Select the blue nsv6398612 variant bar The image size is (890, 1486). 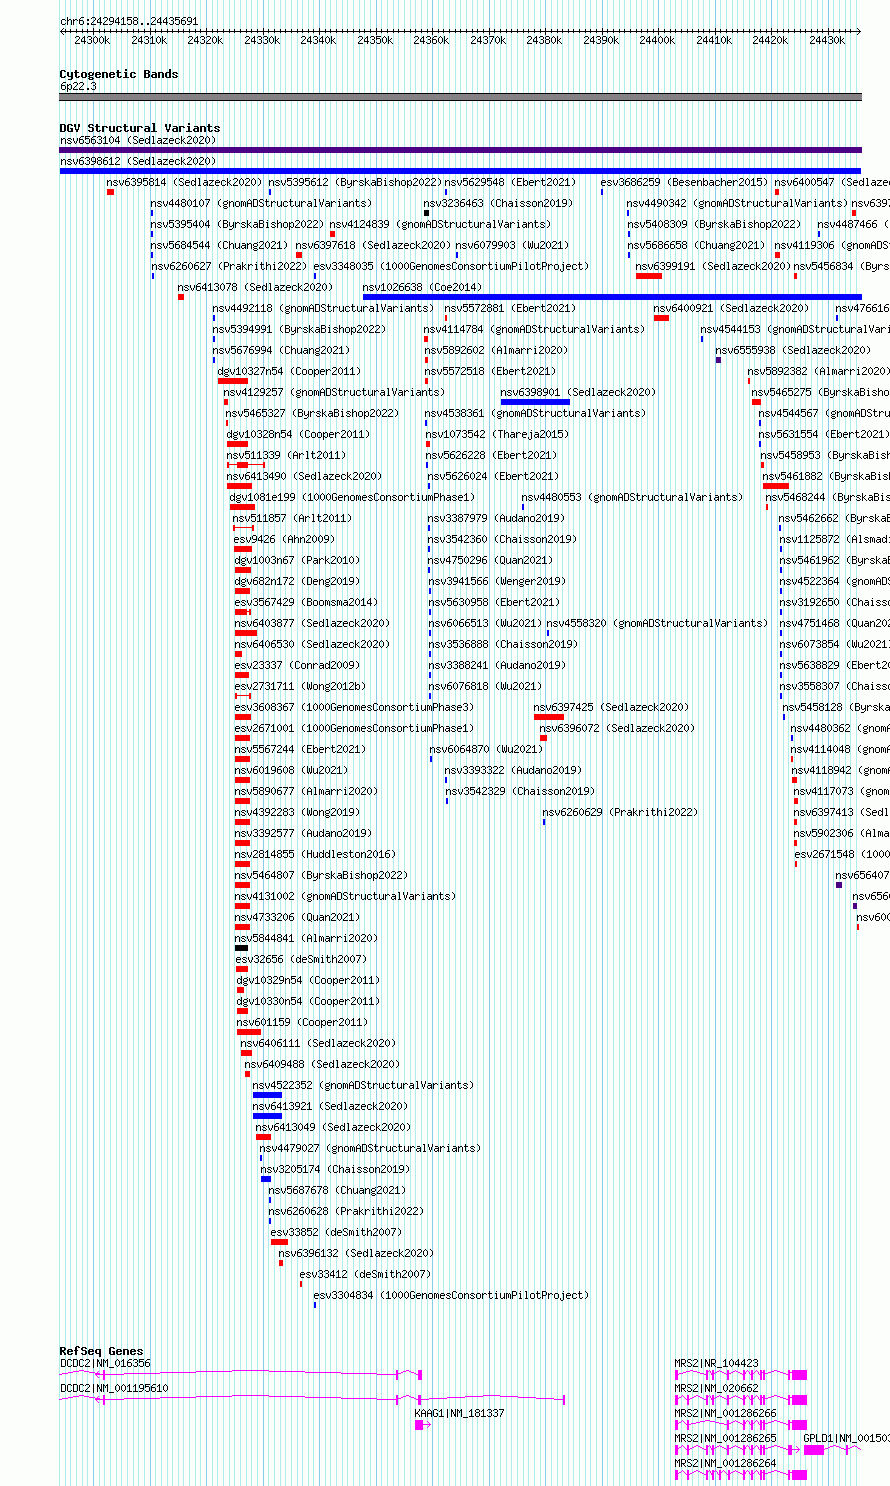point(460,171)
